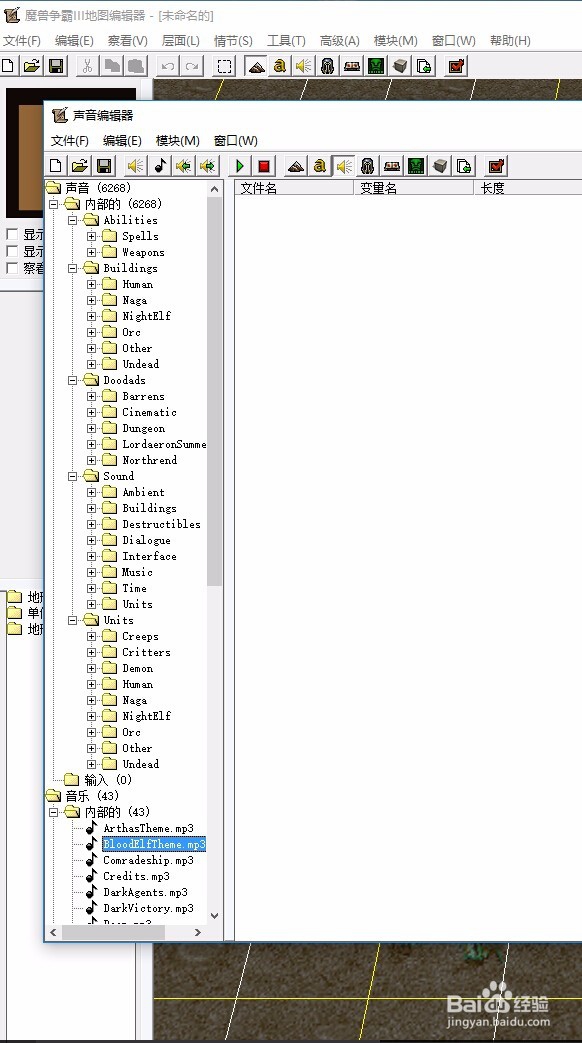582x1043 pixels.
Task: Select DarkVictory.mp3 music file
Action: click(148, 908)
